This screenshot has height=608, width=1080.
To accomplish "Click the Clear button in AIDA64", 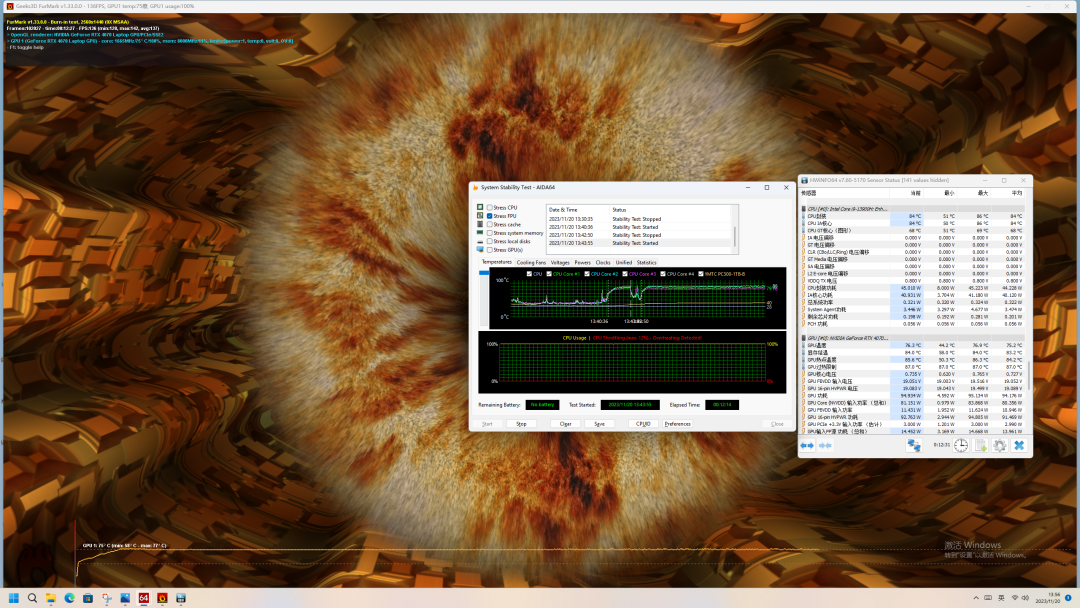I will tap(565, 424).
